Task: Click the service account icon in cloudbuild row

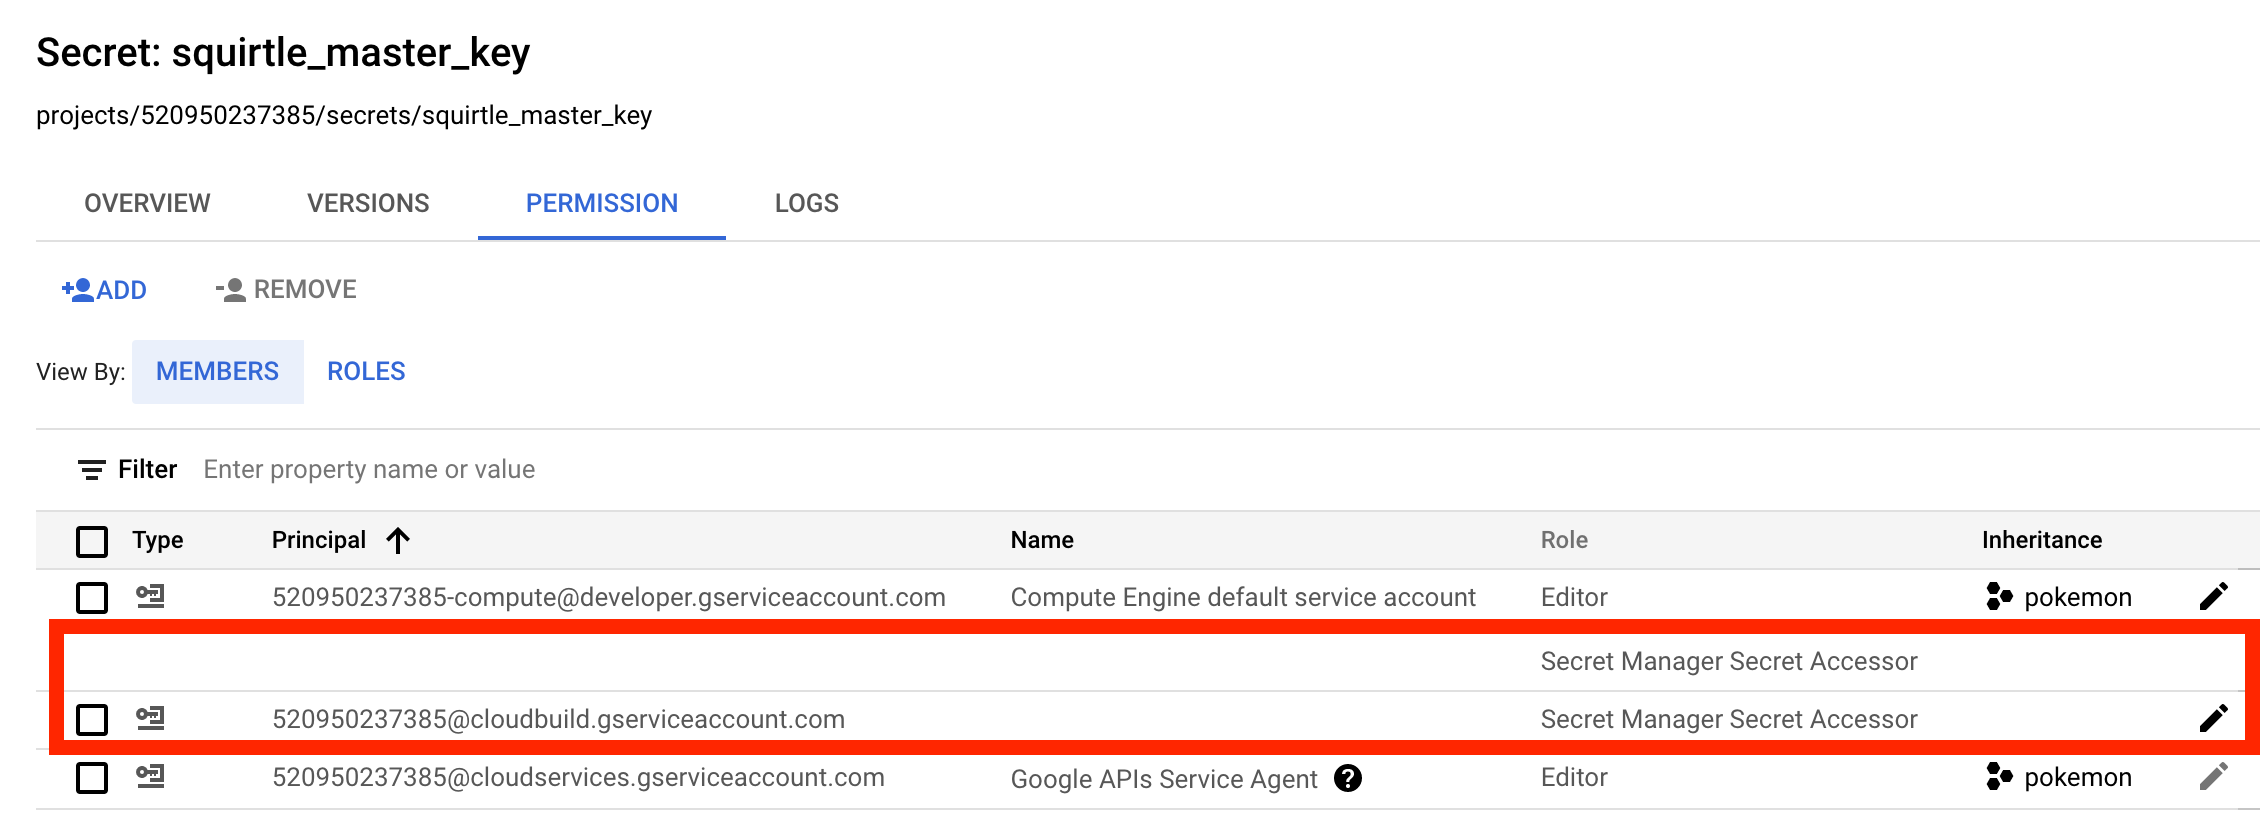Action: tap(150, 718)
